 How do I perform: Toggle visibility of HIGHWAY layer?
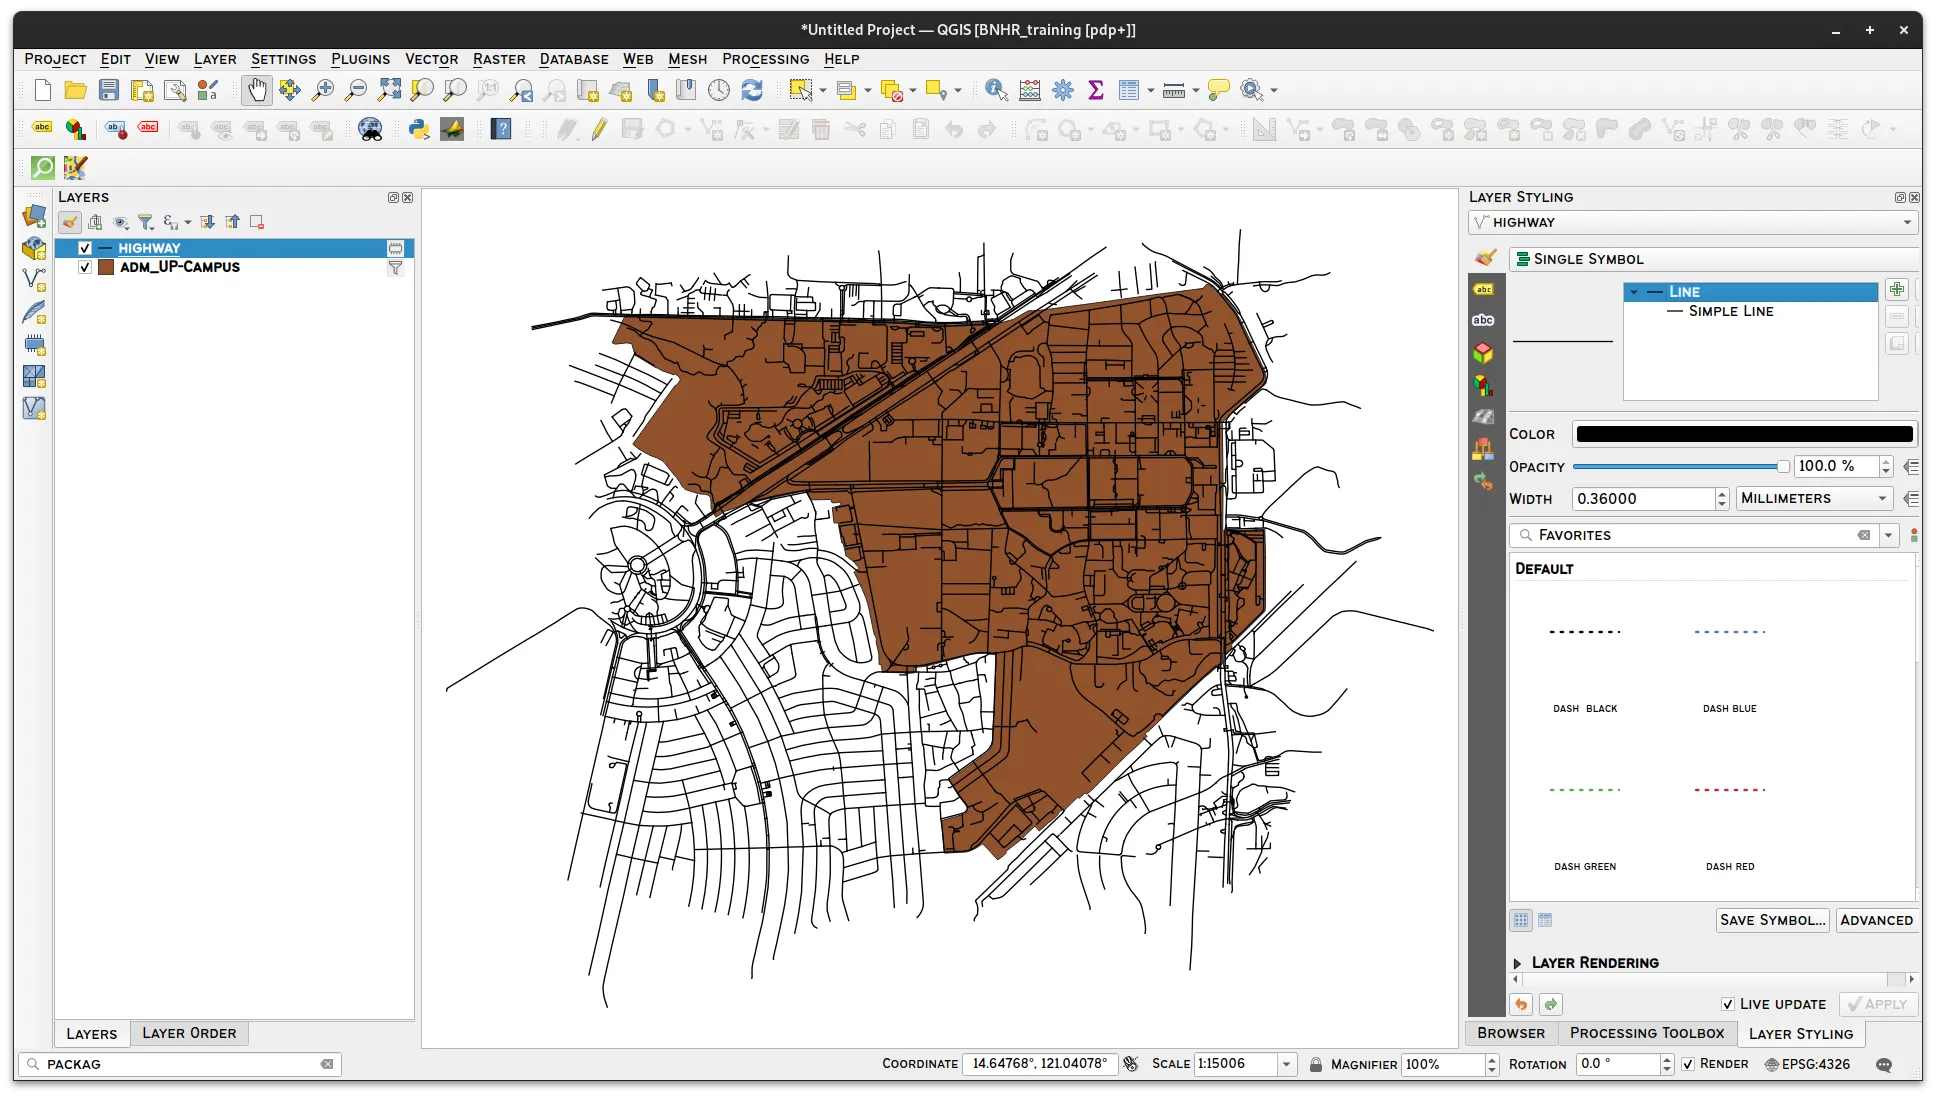pos(85,248)
